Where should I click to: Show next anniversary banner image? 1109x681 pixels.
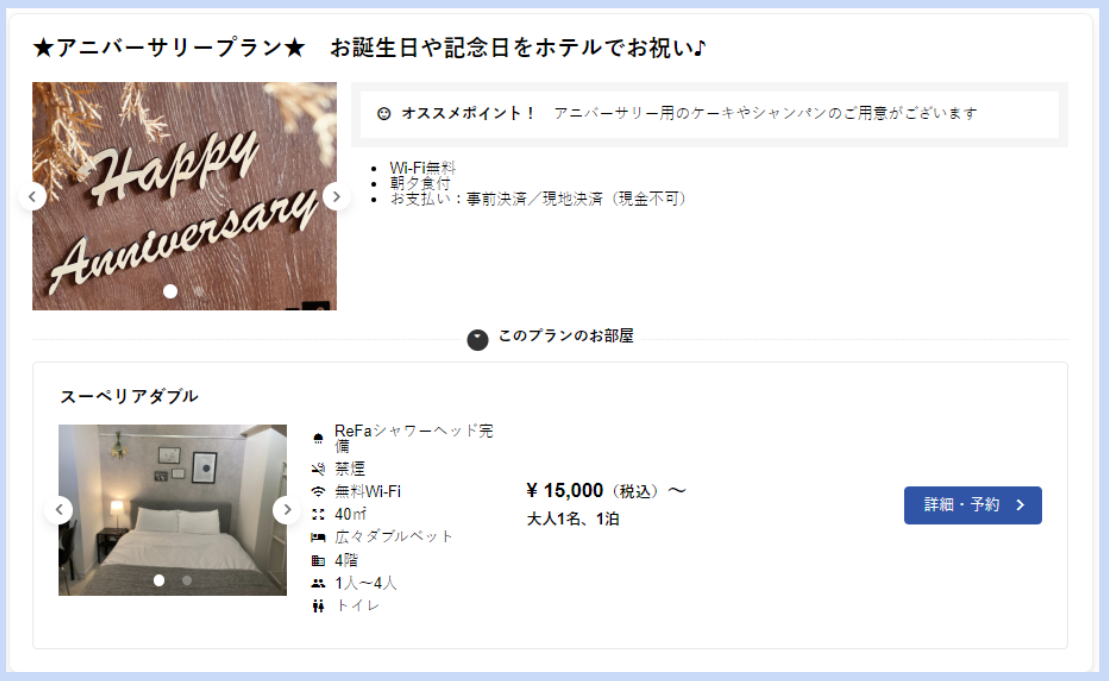337,197
